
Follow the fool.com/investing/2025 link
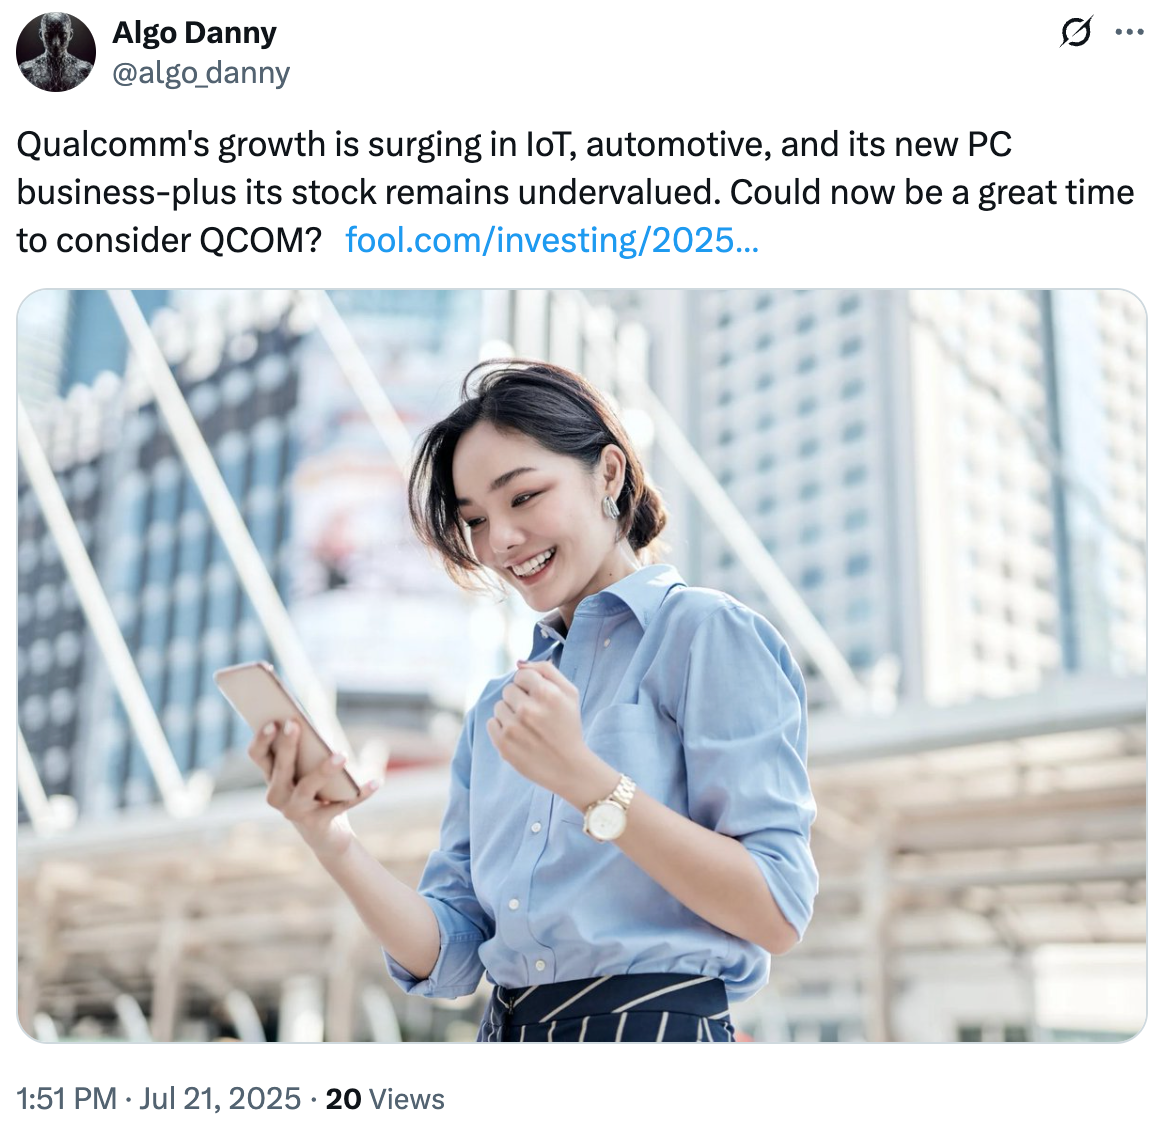point(552,241)
